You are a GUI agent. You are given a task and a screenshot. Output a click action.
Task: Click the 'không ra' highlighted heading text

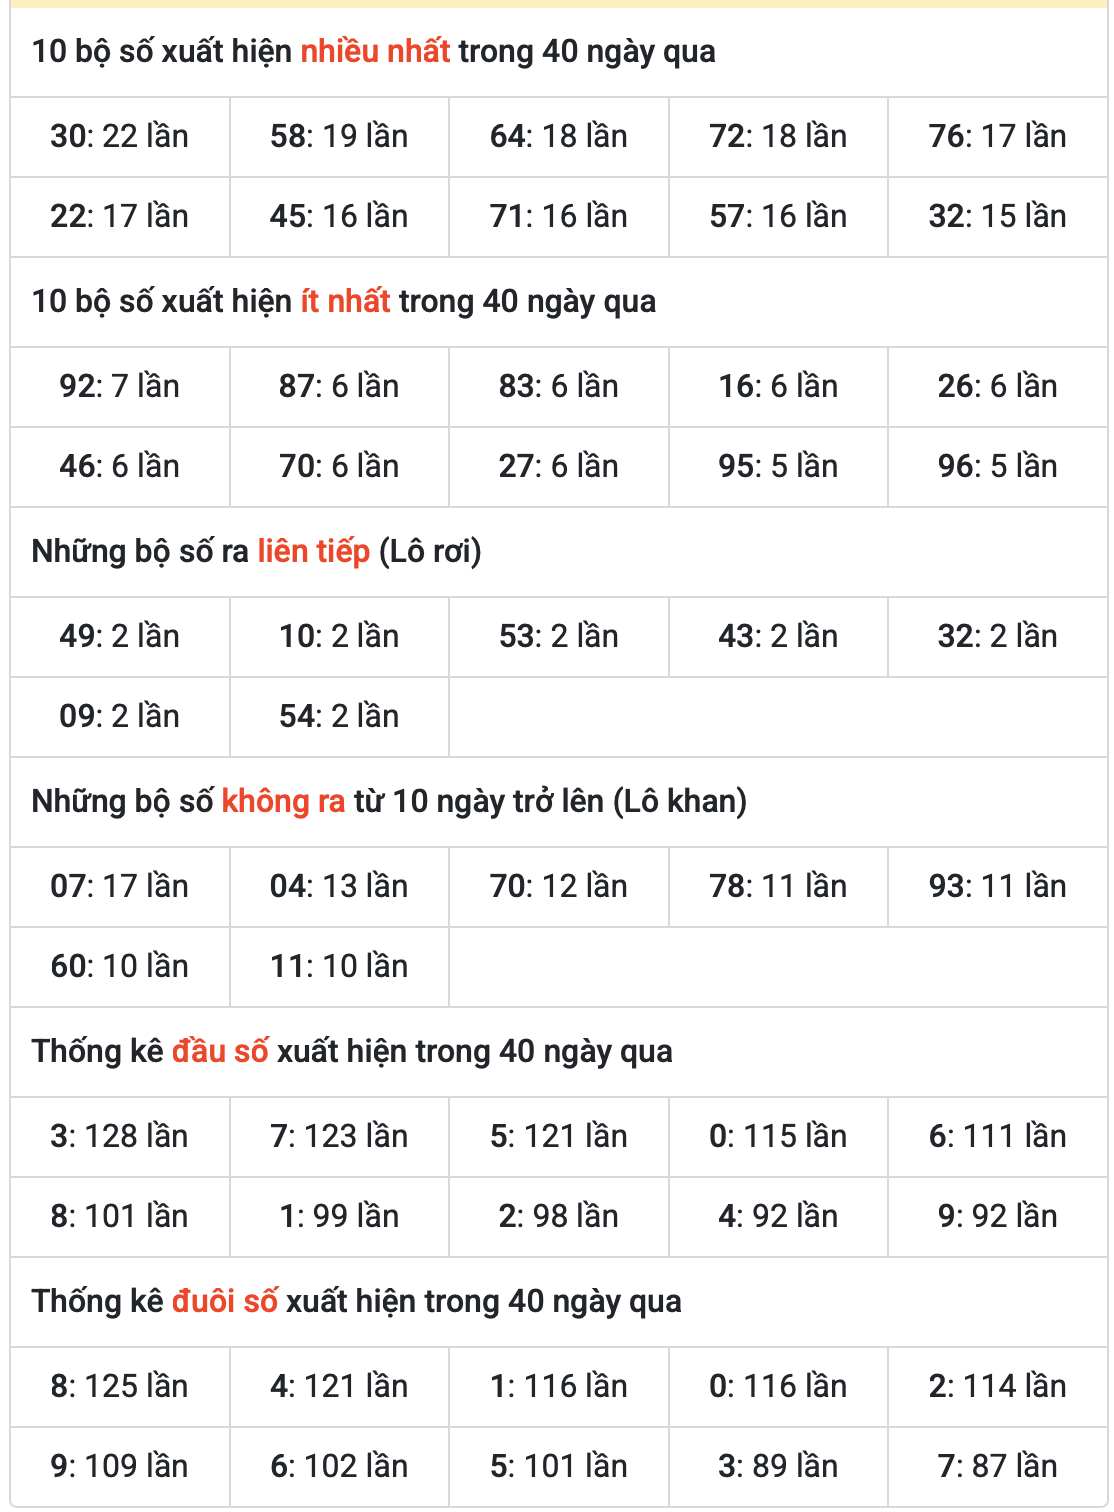283,801
